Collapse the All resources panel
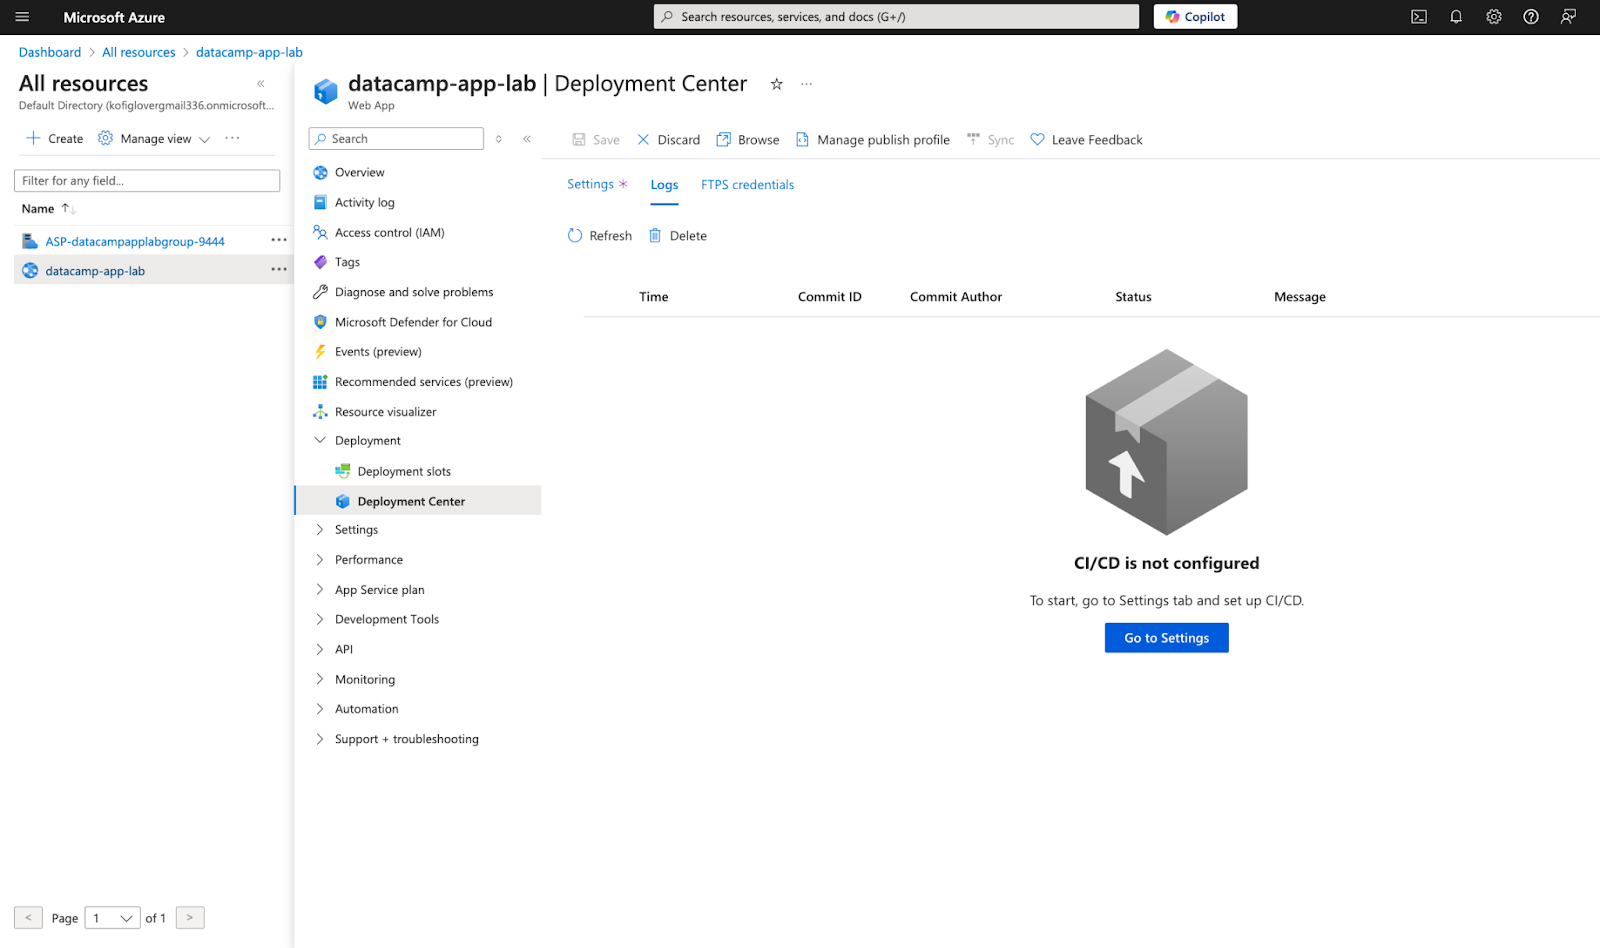1600x948 pixels. click(261, 84)
